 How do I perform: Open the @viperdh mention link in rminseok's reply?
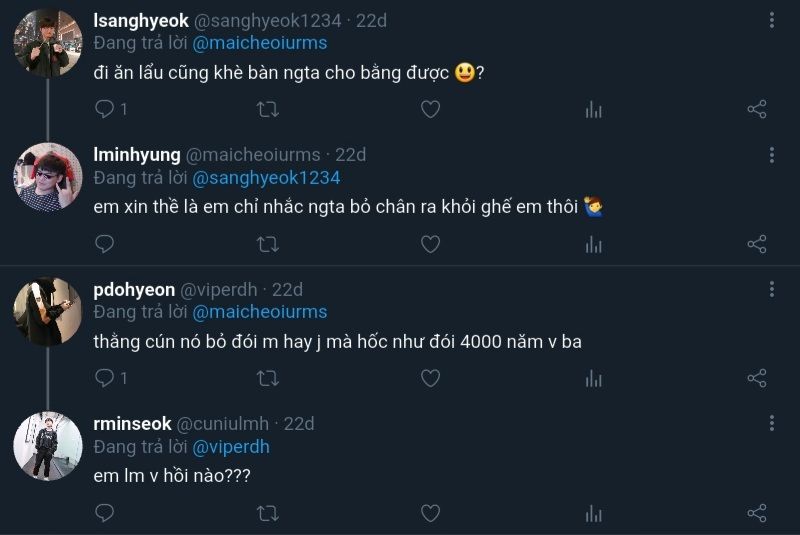pyautogui.click(x=231, y=447)
